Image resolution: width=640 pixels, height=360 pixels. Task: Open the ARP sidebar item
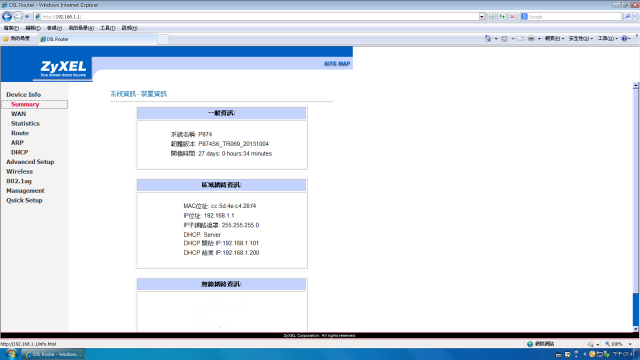(x=17, y=143)
